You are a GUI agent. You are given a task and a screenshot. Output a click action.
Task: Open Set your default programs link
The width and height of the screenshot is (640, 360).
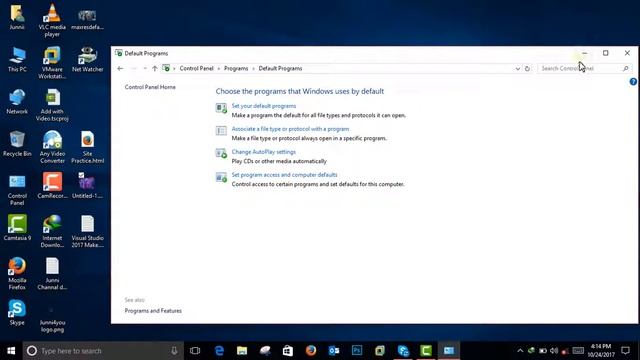[264, 106]
